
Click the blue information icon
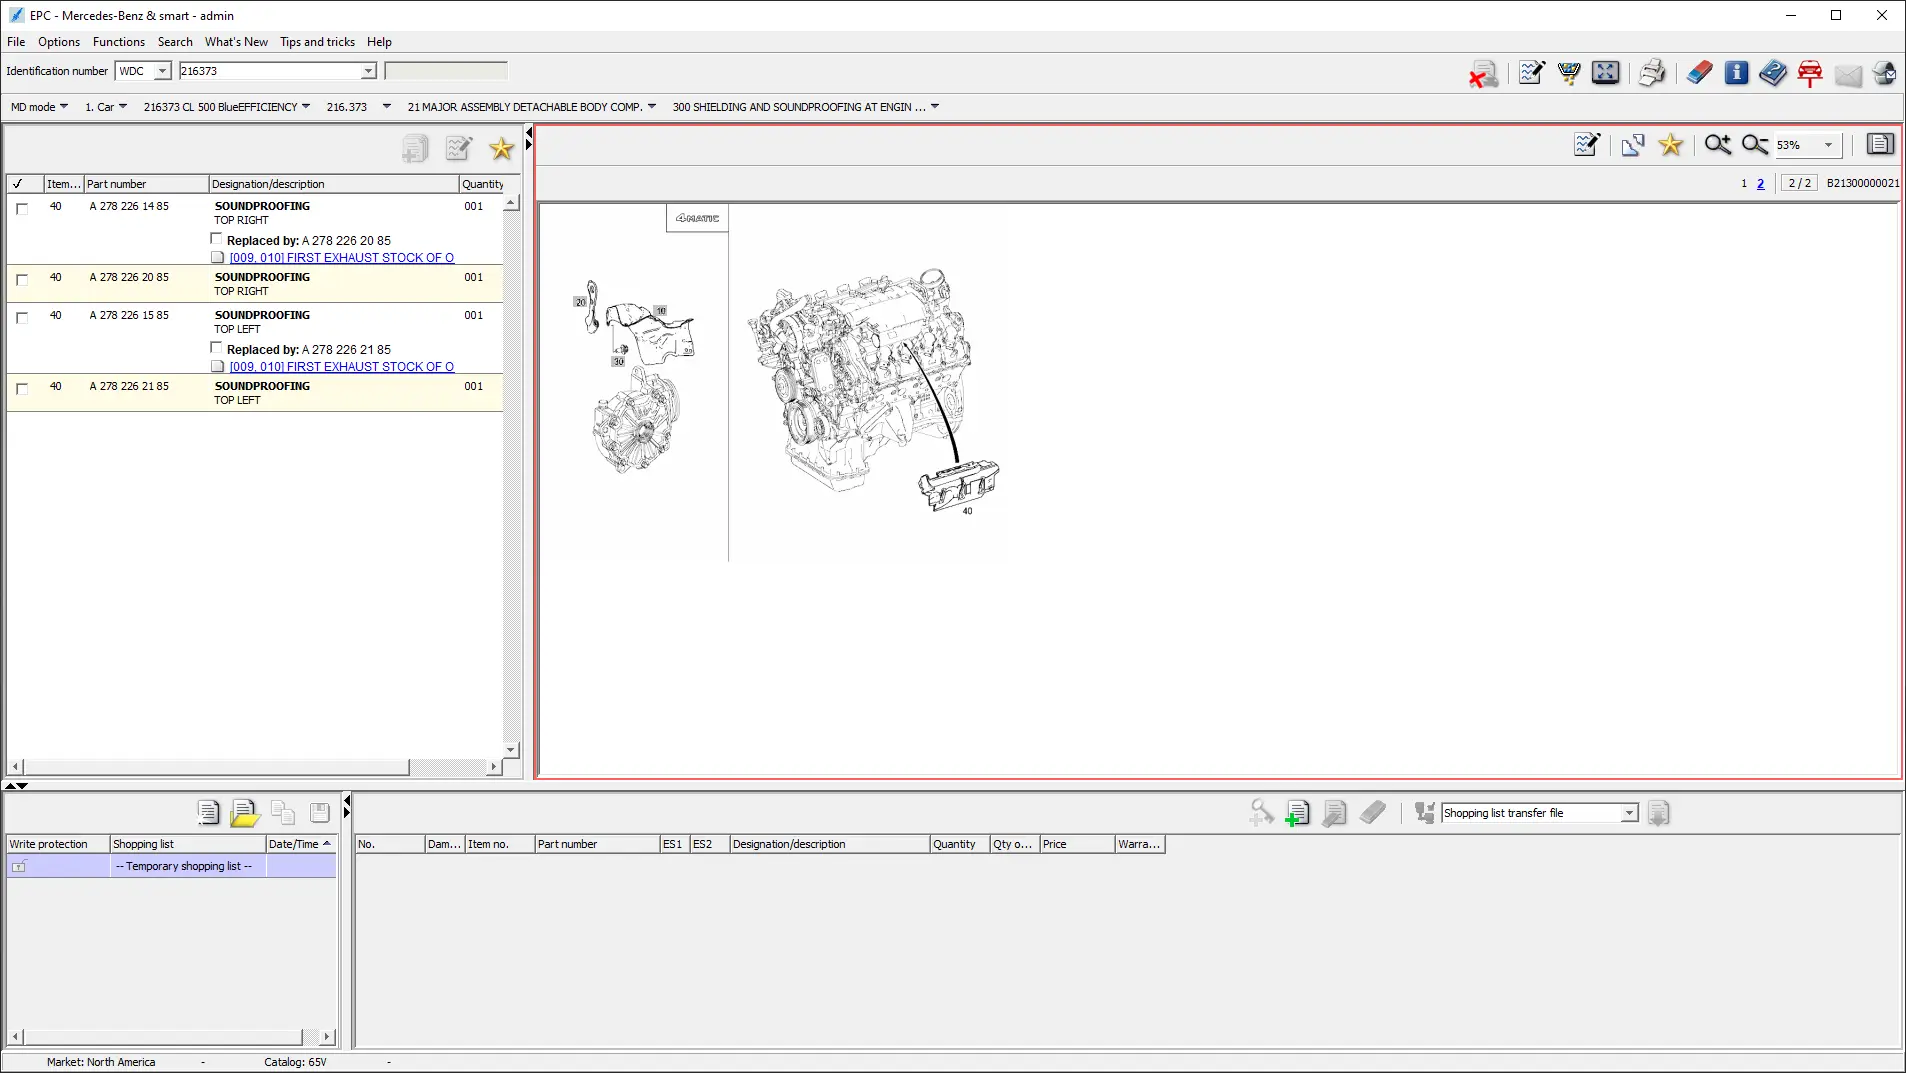point(1736,73)
